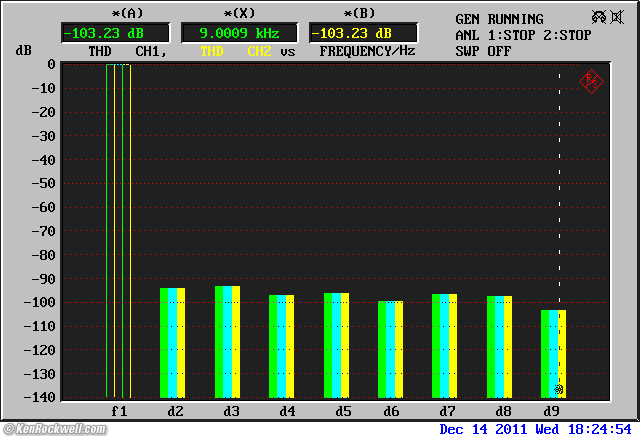Click the d6 harmonic bar

tap(390, 349)
